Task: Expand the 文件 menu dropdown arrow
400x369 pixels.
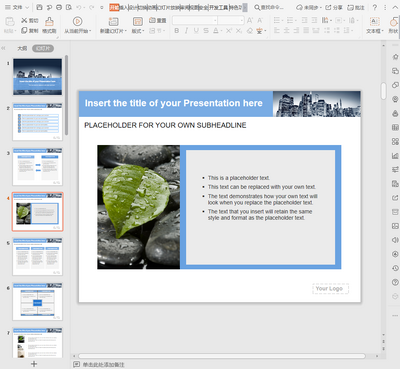Action: coord(27,7)
